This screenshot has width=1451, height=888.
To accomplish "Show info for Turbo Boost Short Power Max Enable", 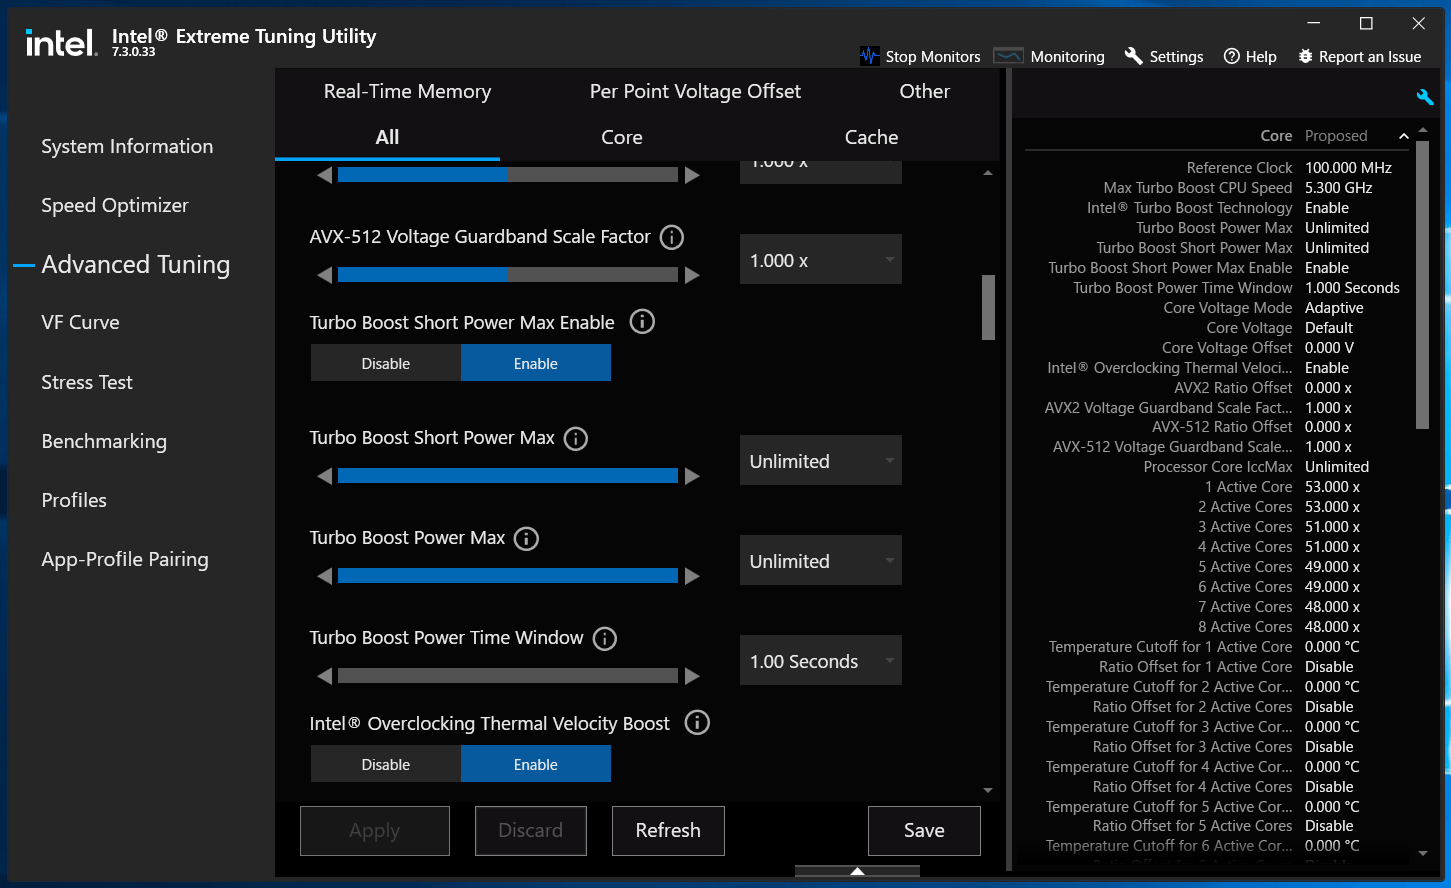I will point(642,322).
